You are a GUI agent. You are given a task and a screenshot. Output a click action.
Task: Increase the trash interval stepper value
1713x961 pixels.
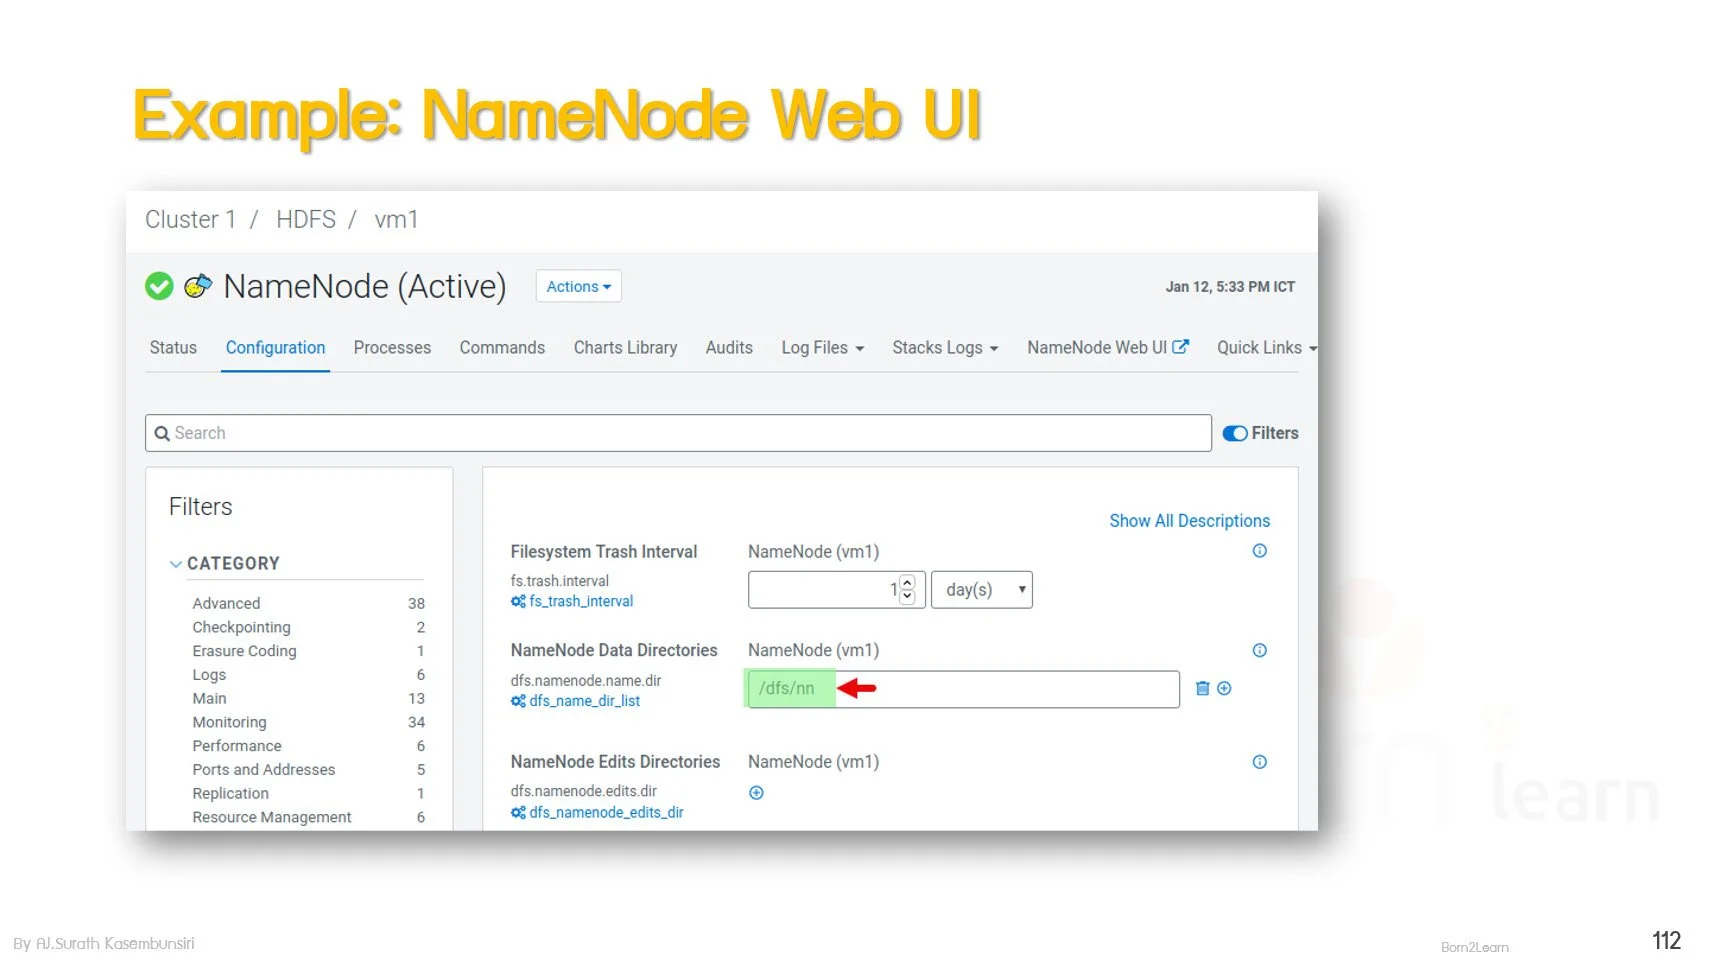907,583
